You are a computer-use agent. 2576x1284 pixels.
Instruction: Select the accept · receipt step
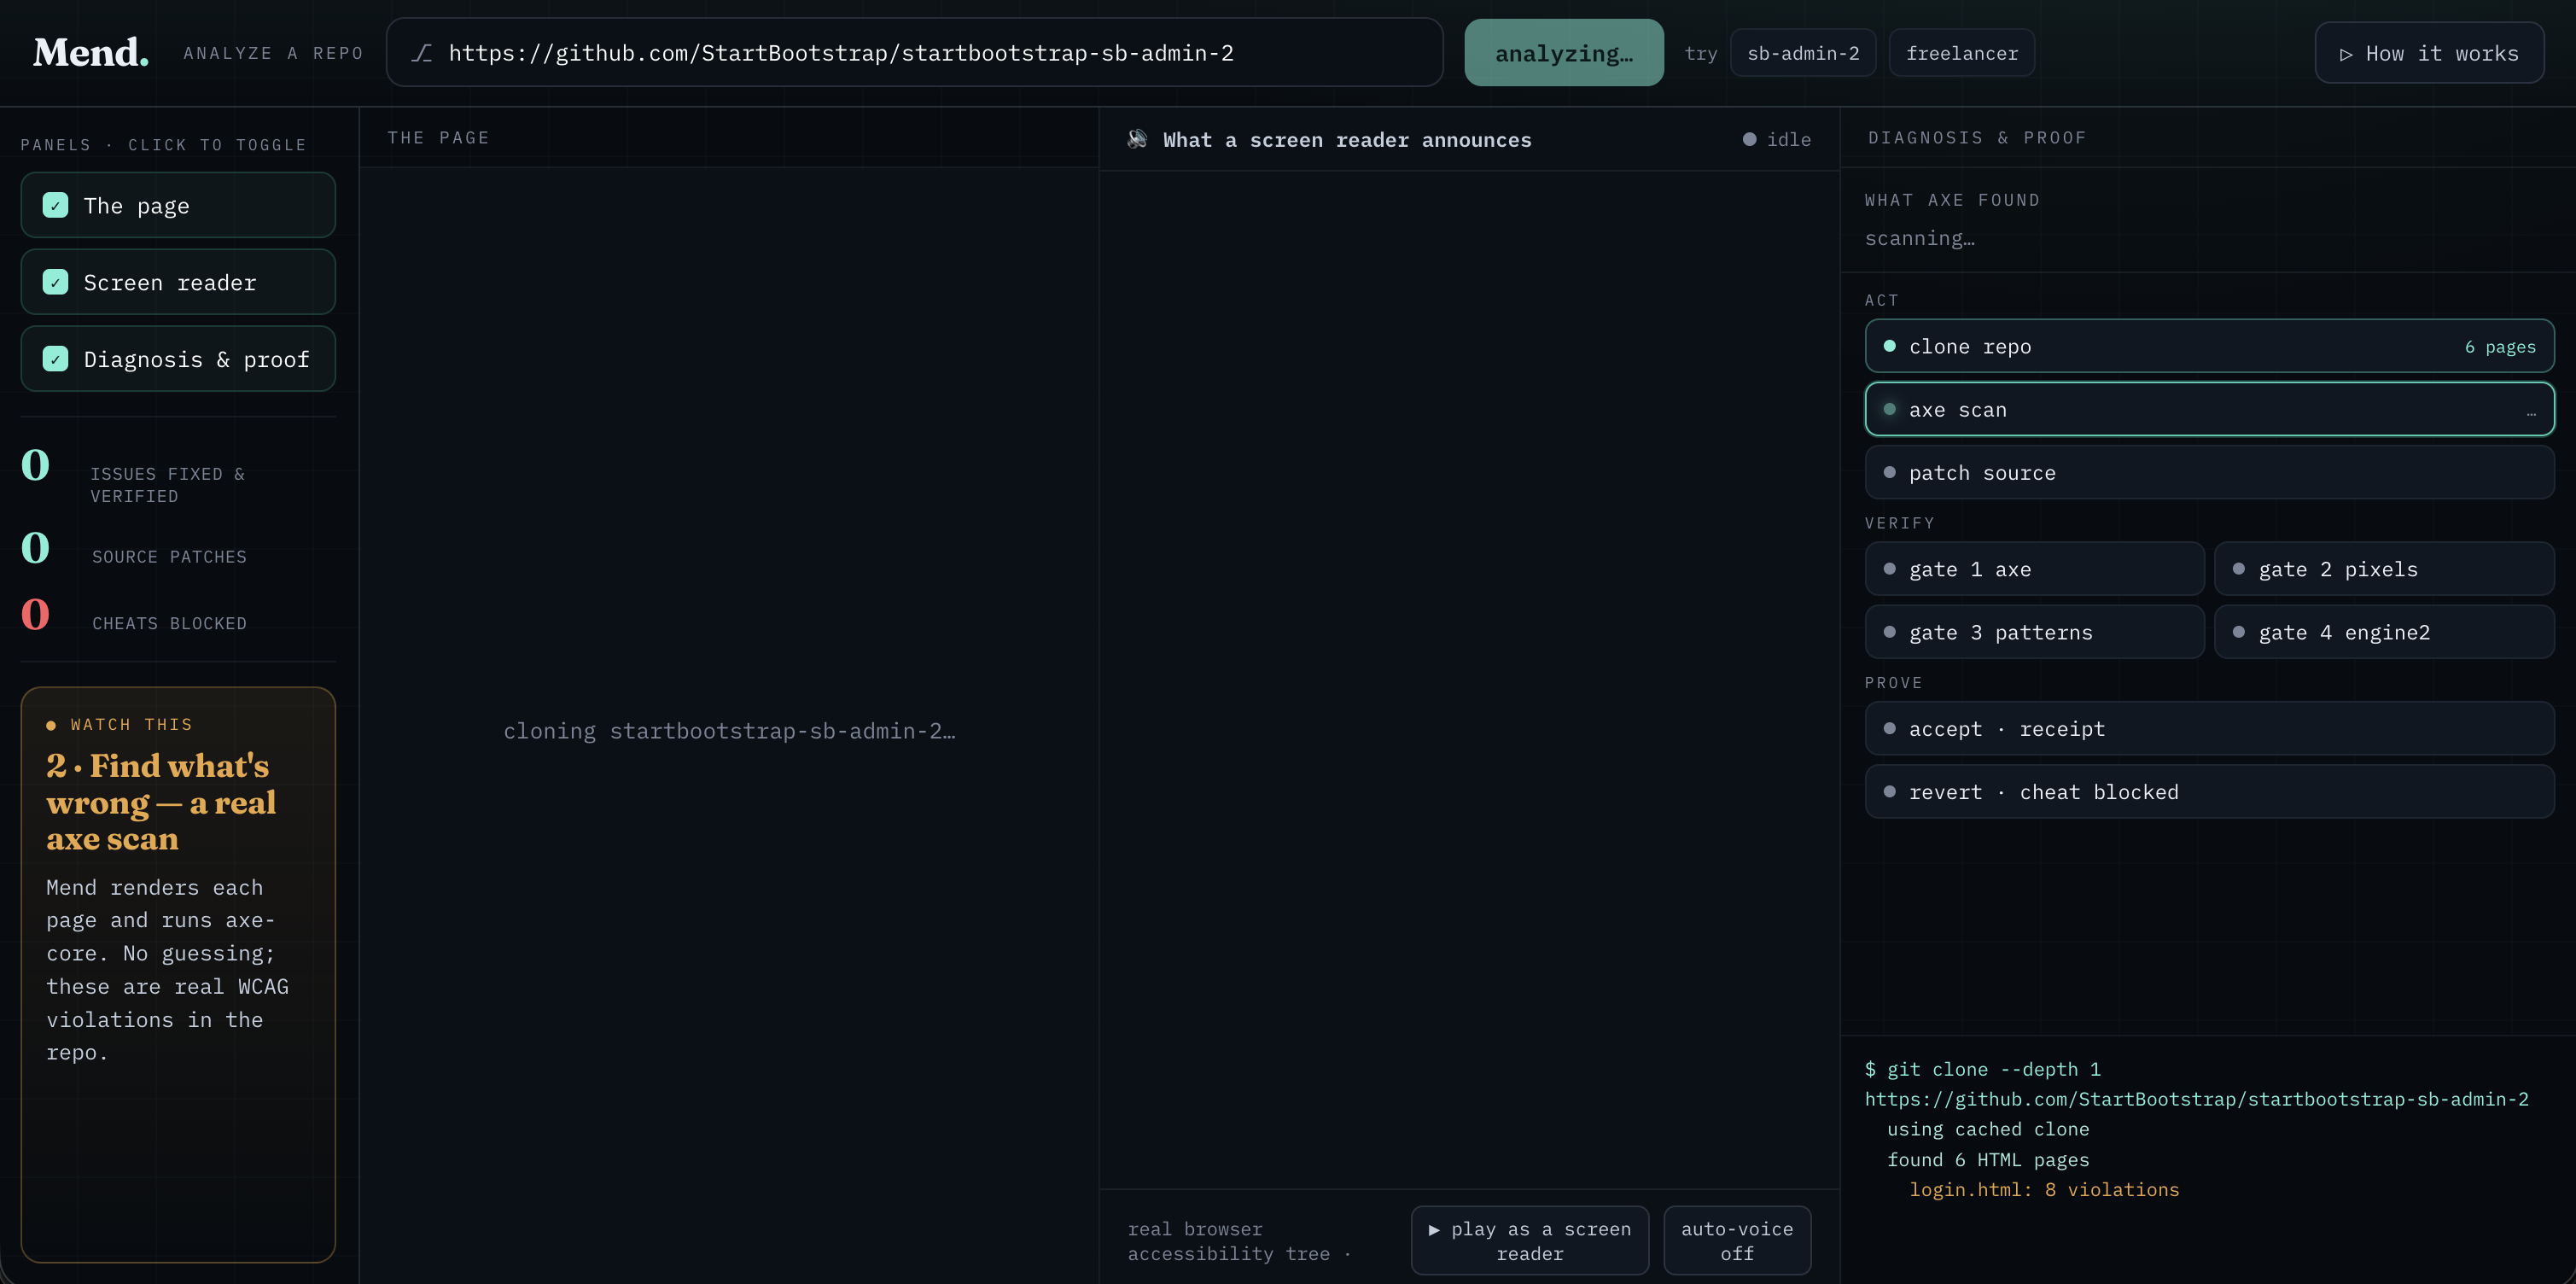[2209, 728]
